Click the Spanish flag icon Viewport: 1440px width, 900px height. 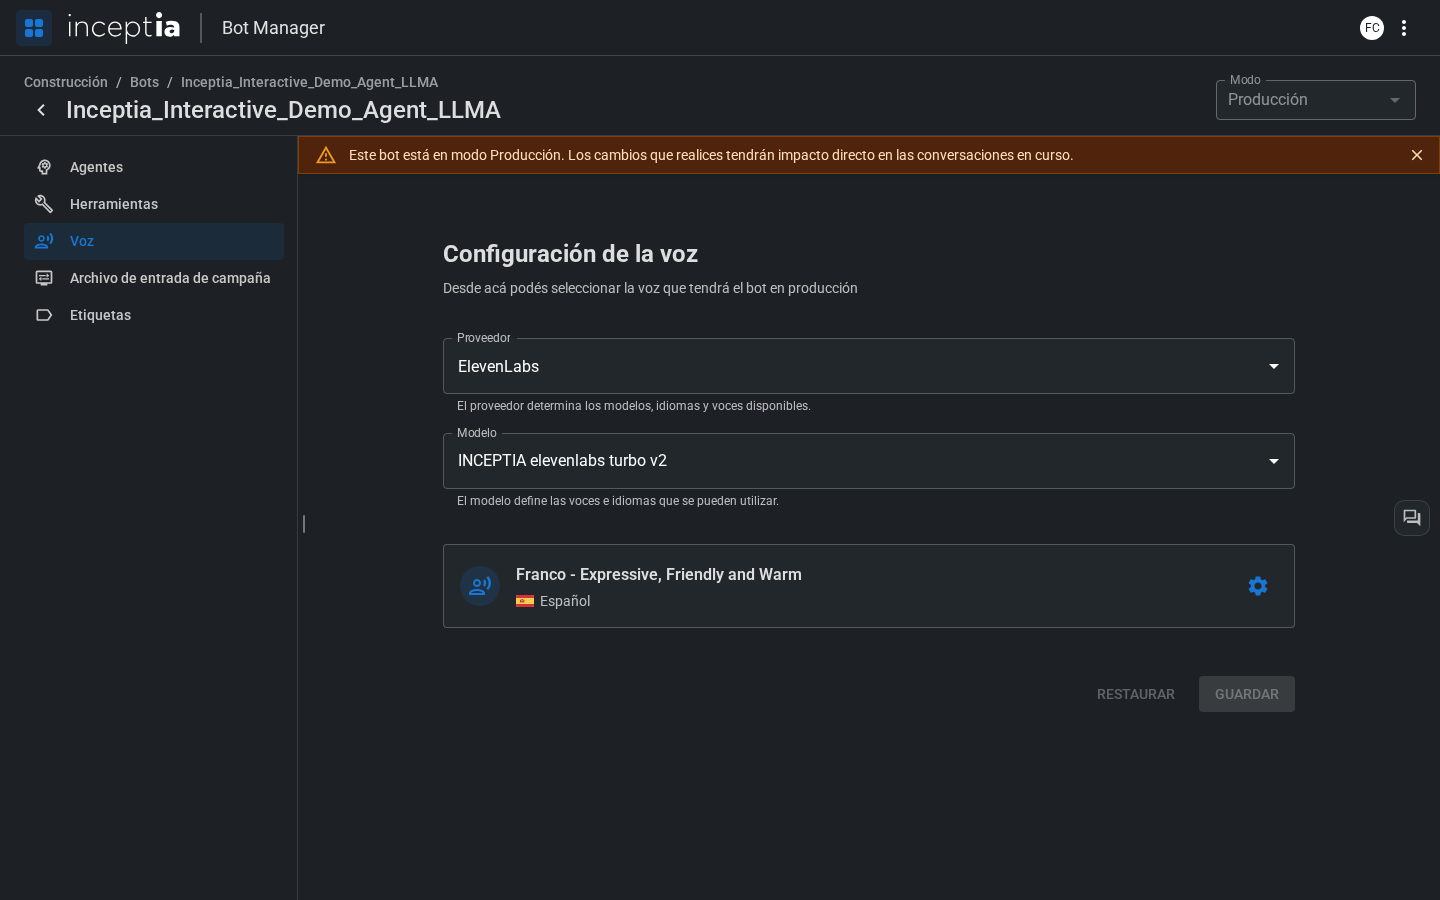[x=525, y=601]
